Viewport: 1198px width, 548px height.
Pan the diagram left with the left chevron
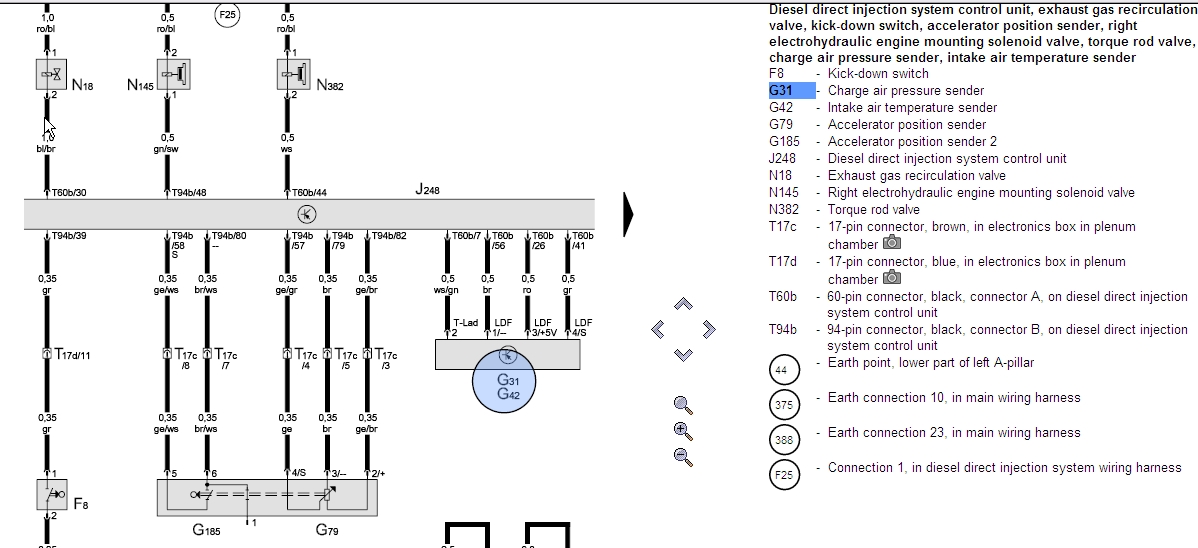pos(658,329)
